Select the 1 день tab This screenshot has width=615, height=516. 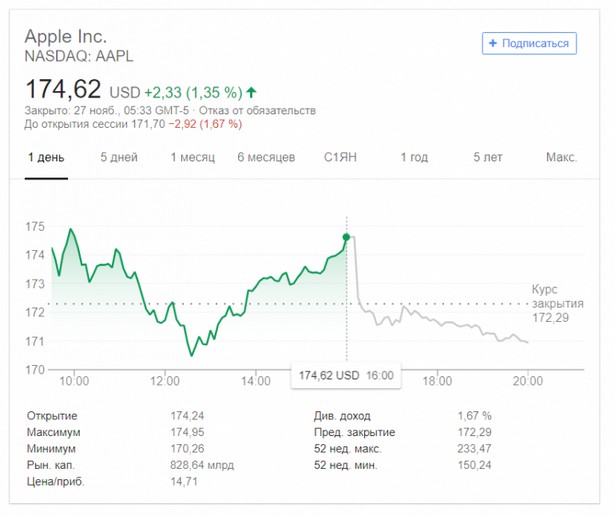[x=46, y=158]
